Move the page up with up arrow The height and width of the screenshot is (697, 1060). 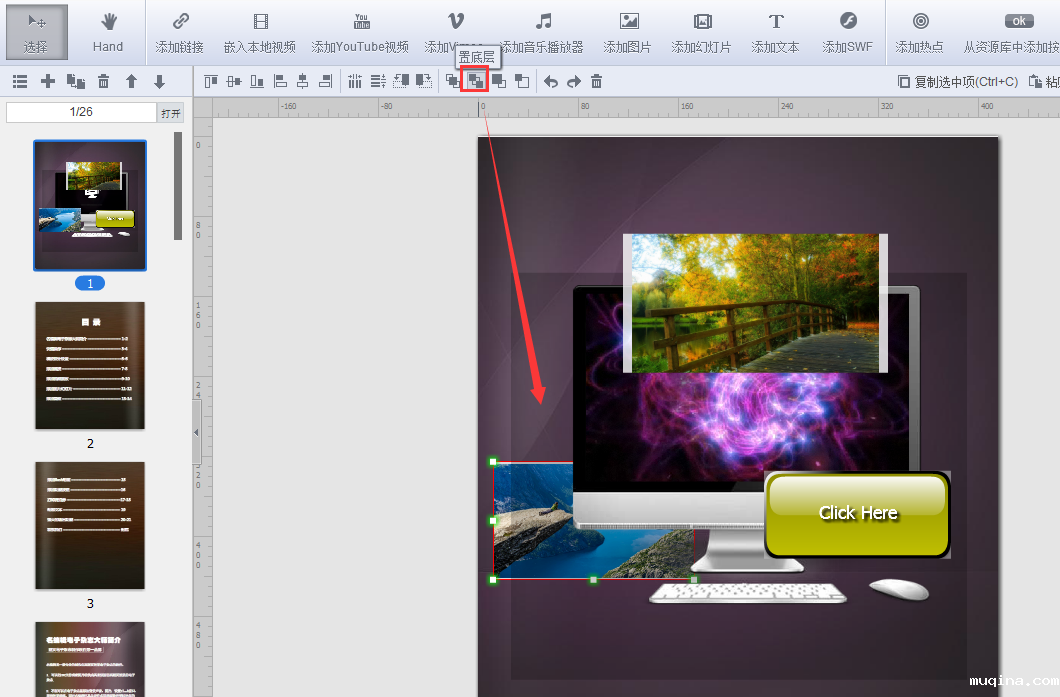tap(131, 82)
